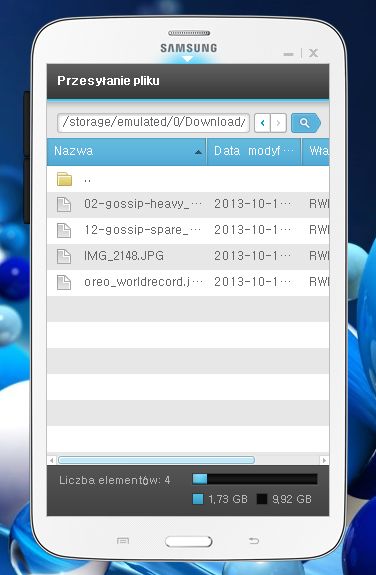
Task: Click the date cell of 12-gossip-spare
Action: click(253, 230)
